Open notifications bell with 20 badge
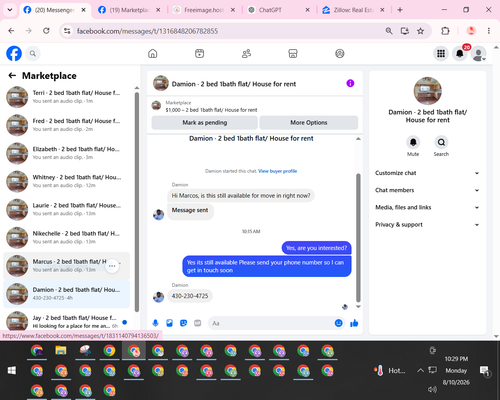500x400 pixels. (x=460, y=53)
